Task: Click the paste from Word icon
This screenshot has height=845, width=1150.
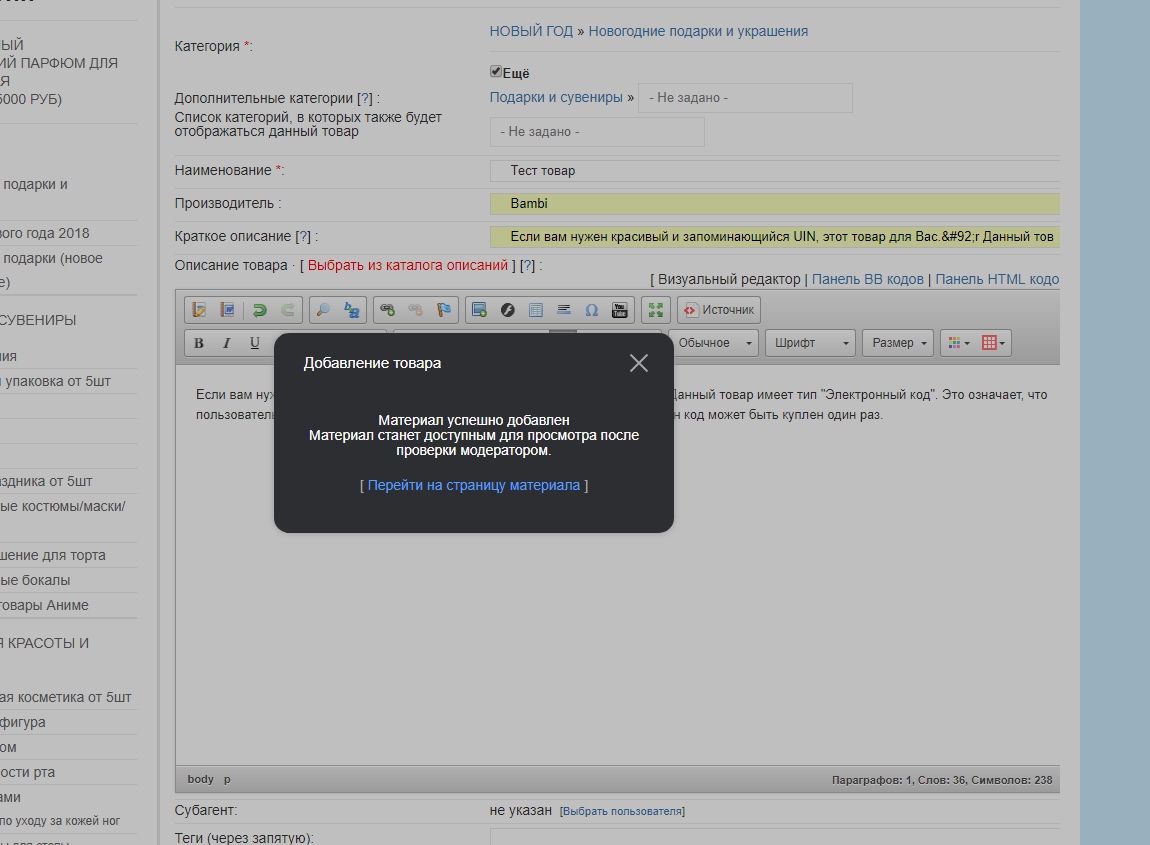Action: click(227, 310)
